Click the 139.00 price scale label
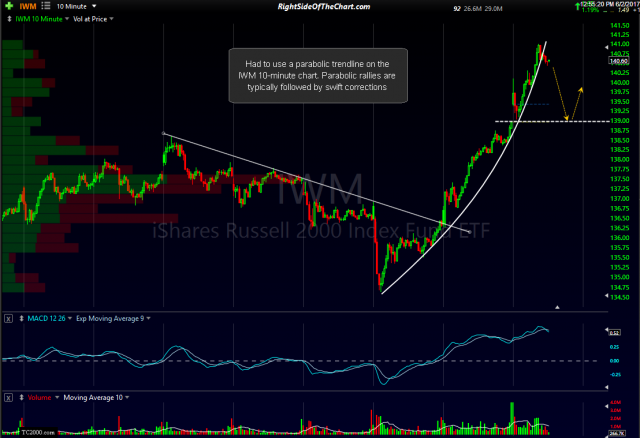640x438 pixels. [620, 121]
